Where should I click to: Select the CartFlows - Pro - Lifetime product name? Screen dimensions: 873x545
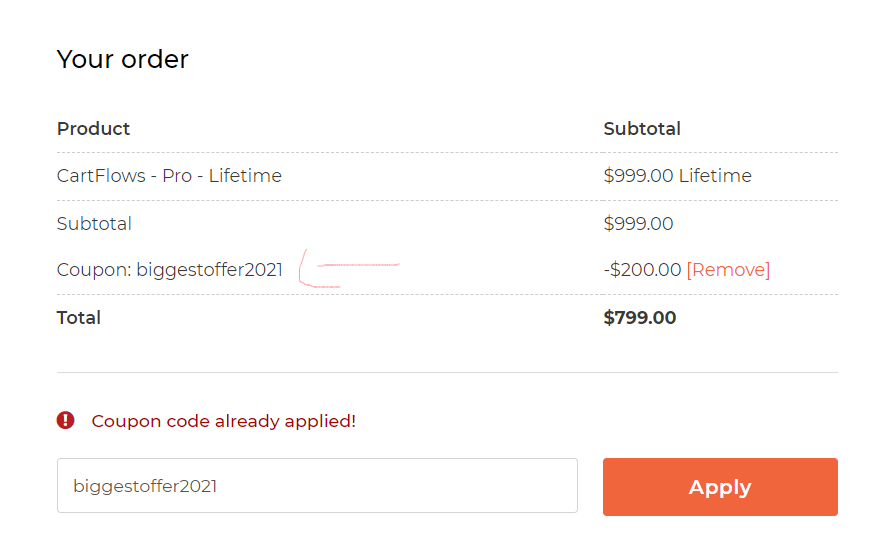click(169, 176)
